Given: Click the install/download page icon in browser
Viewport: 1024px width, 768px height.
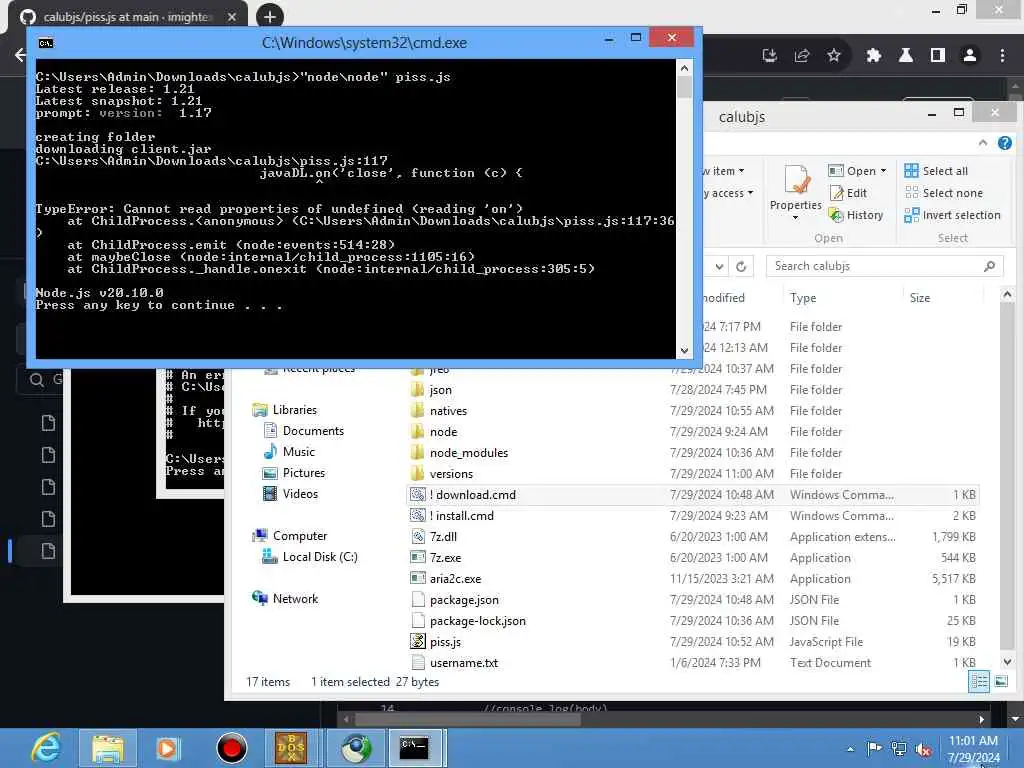Looking at the screenshot, I should pos(769,56).
